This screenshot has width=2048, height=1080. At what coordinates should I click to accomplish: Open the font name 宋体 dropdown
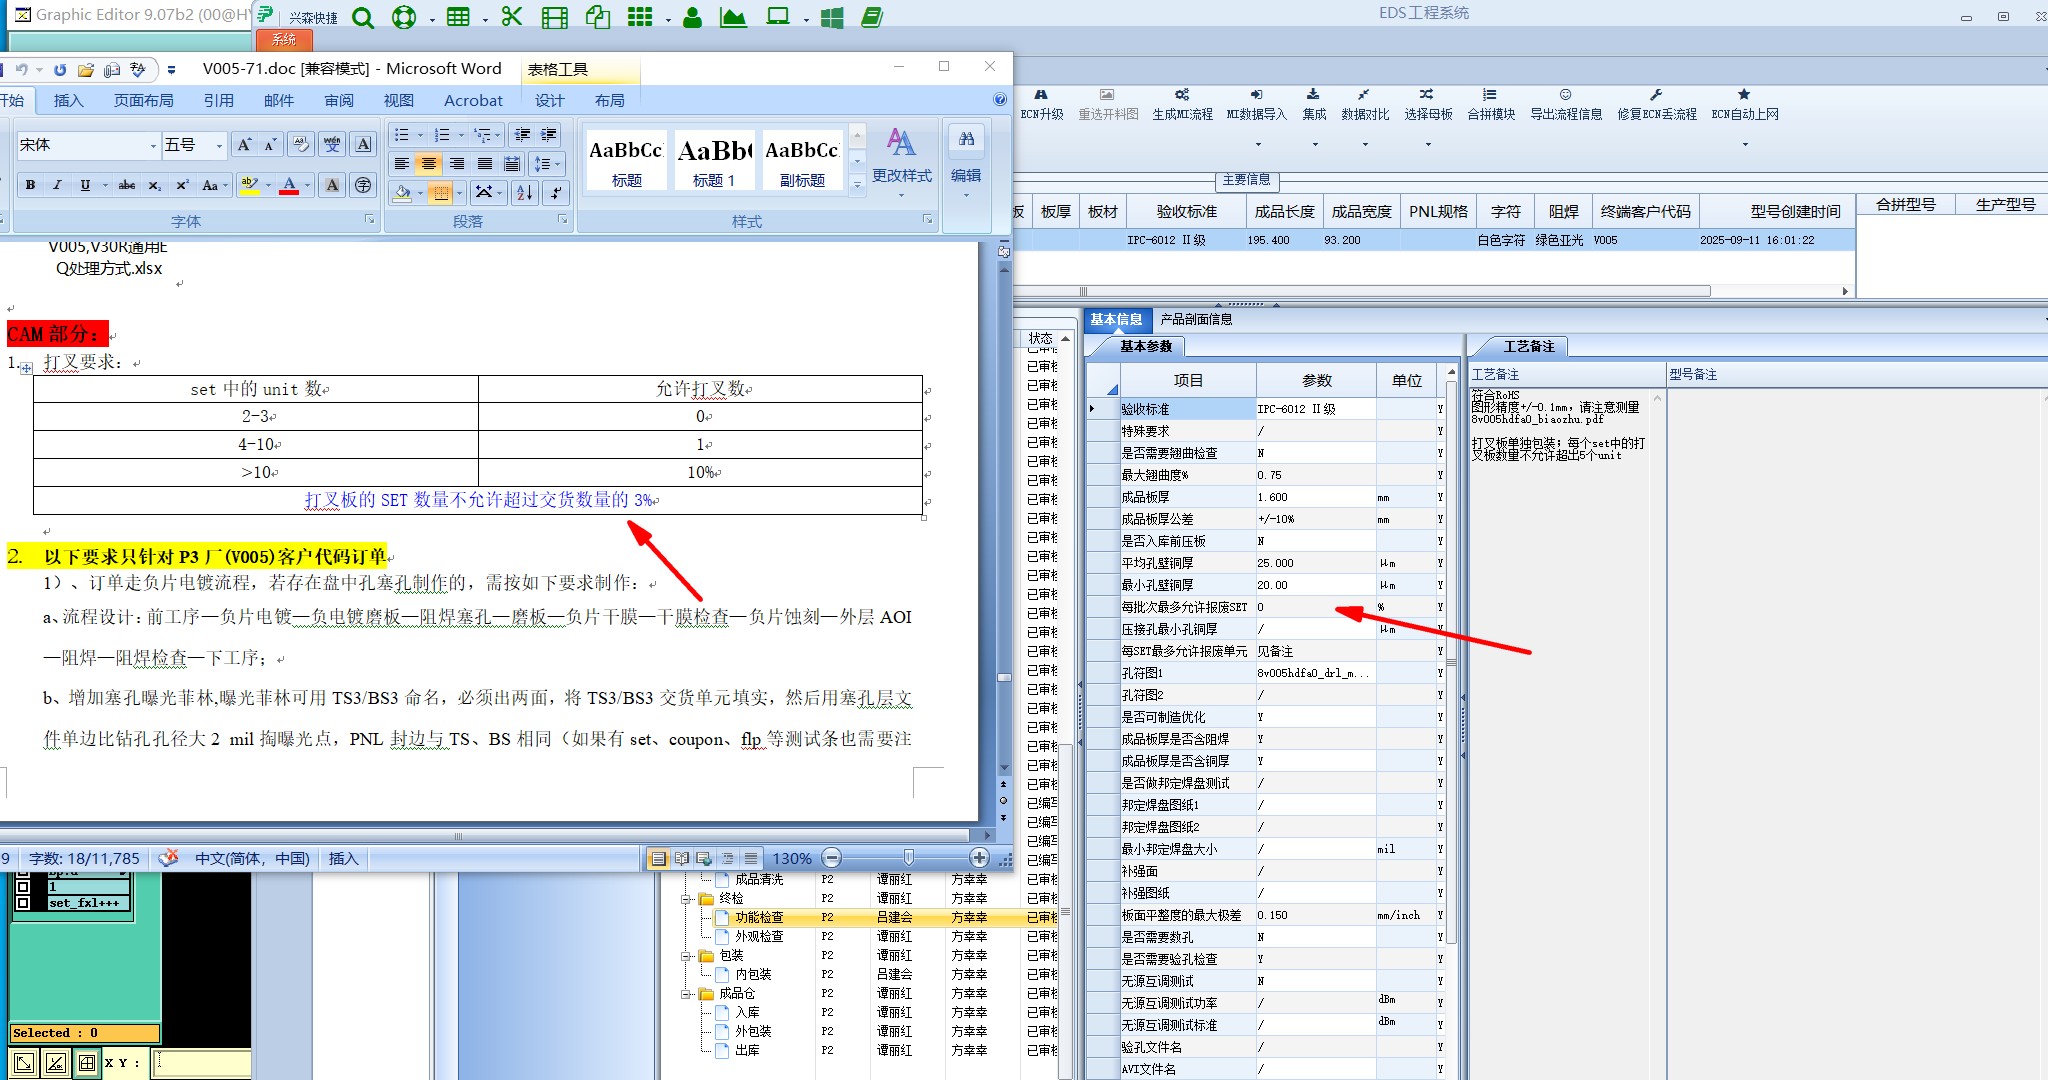point(153,146)
